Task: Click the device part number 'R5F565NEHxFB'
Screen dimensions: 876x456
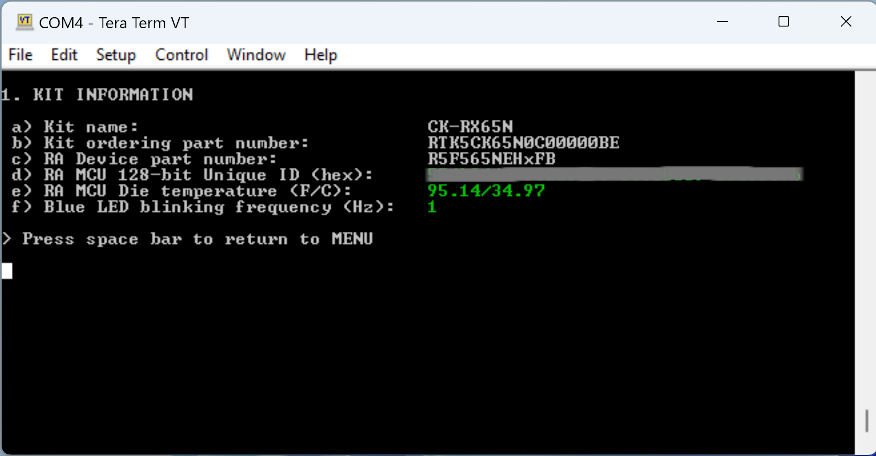Action: pyautogui.click(x=492, y=159)
